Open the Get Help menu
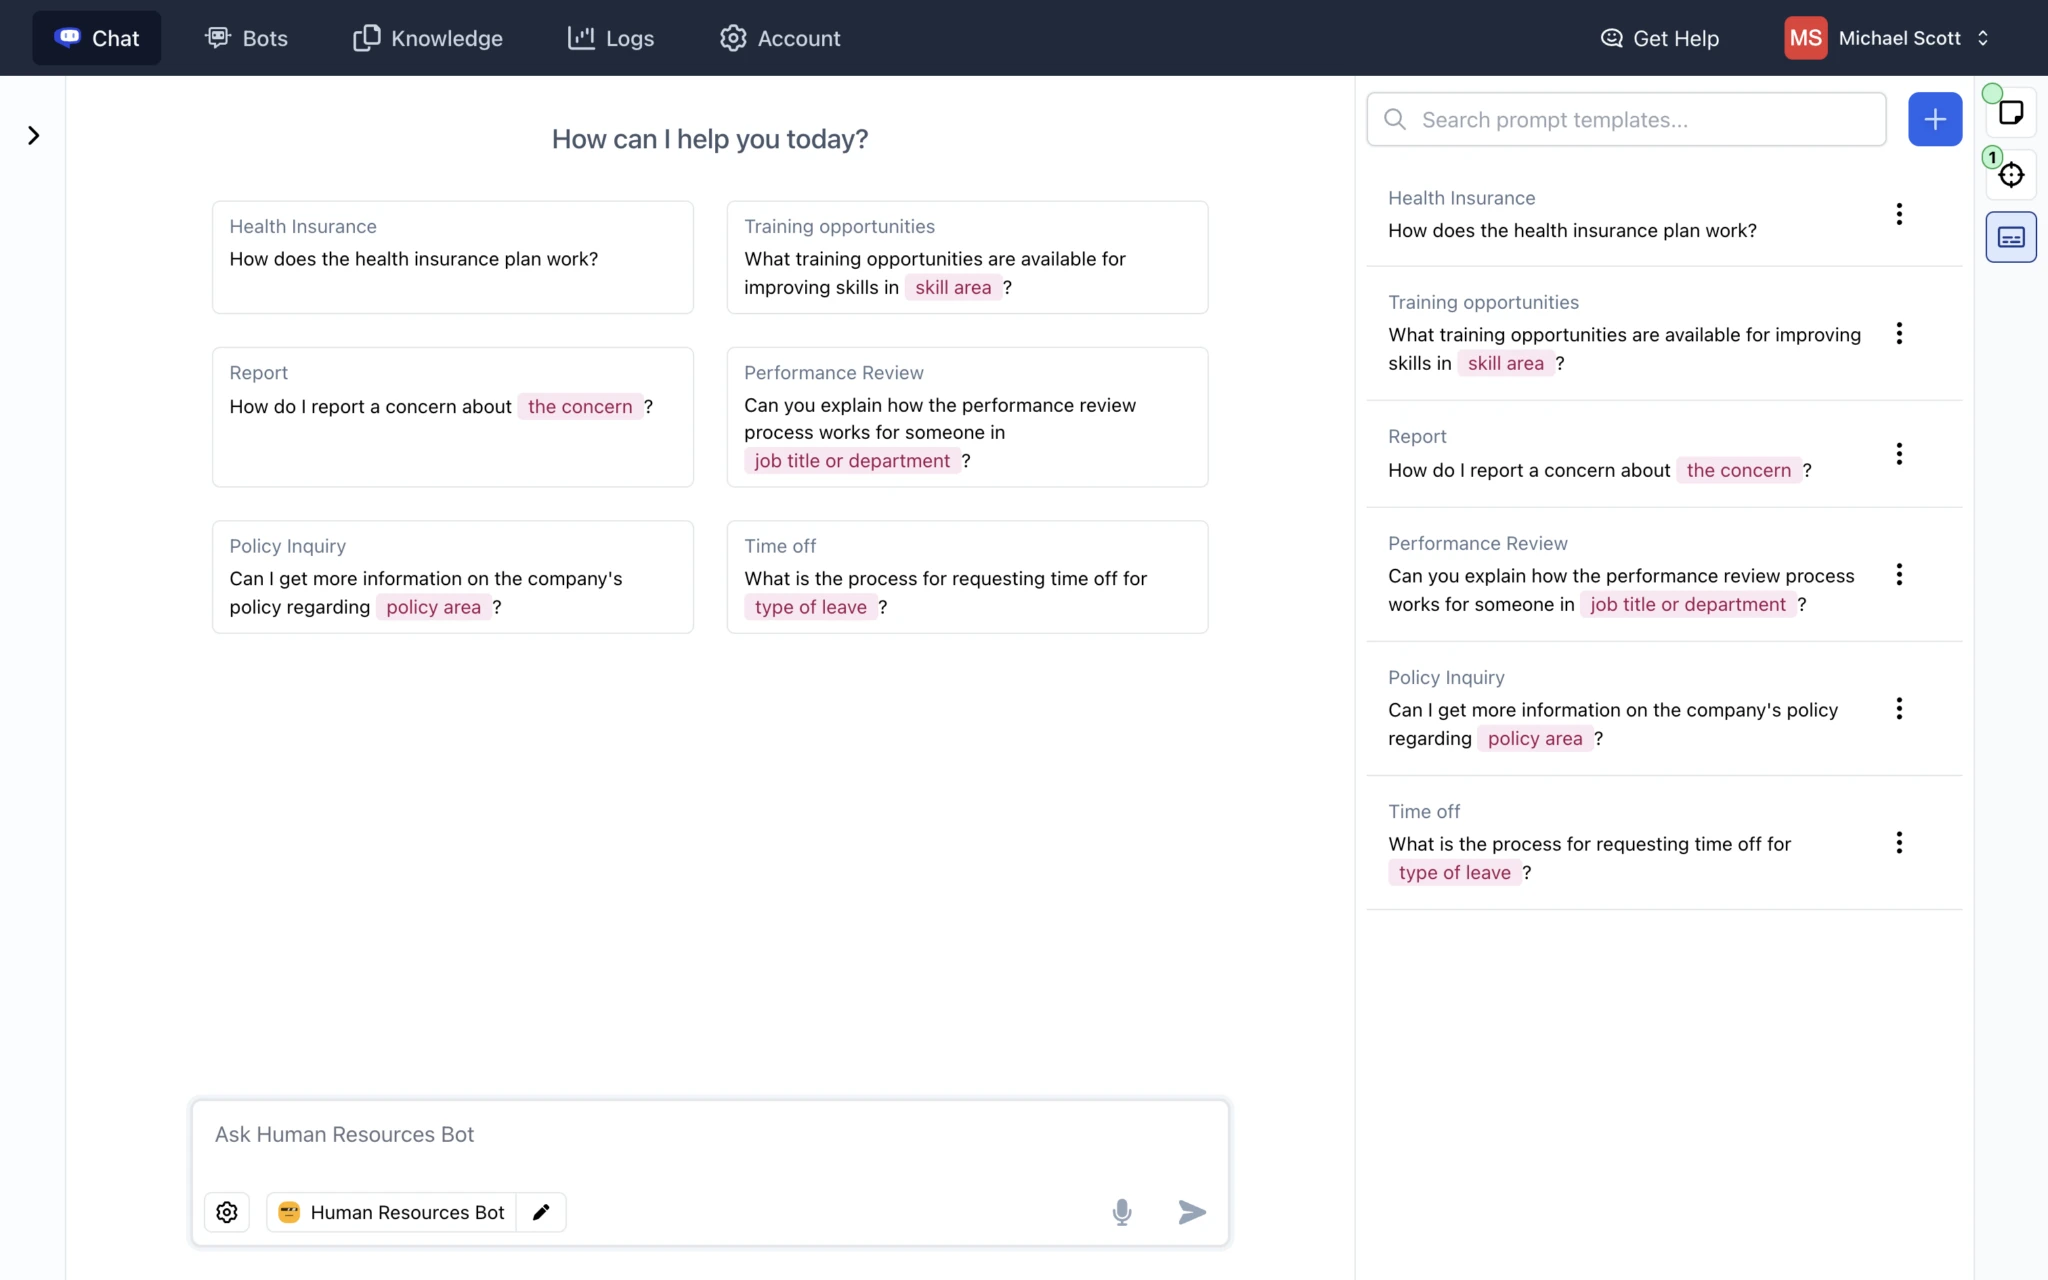Image resolution: width=2048 pixels, height=1280 pixels. (1659, 37)
